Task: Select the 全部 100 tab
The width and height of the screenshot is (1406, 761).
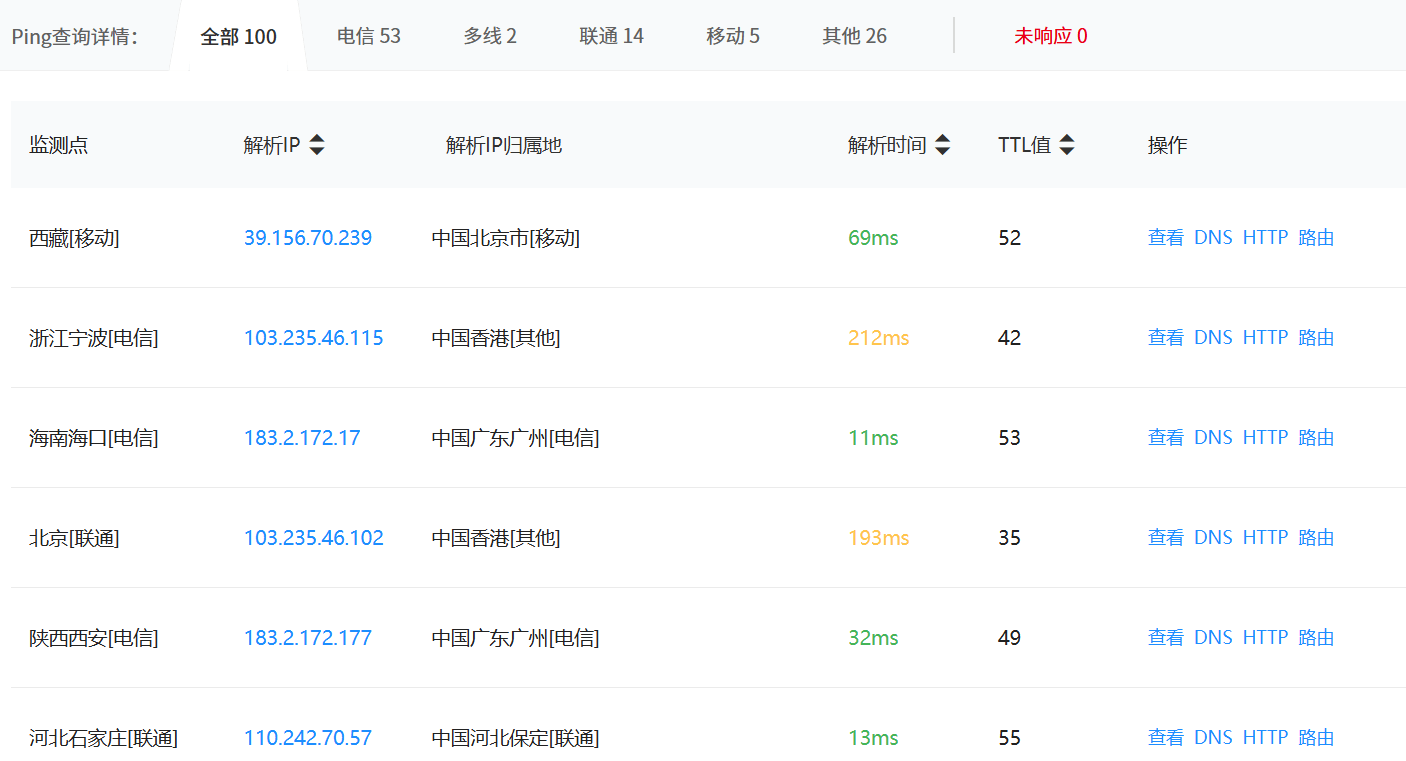Action: pyautogui.click(x=239, y=37)
